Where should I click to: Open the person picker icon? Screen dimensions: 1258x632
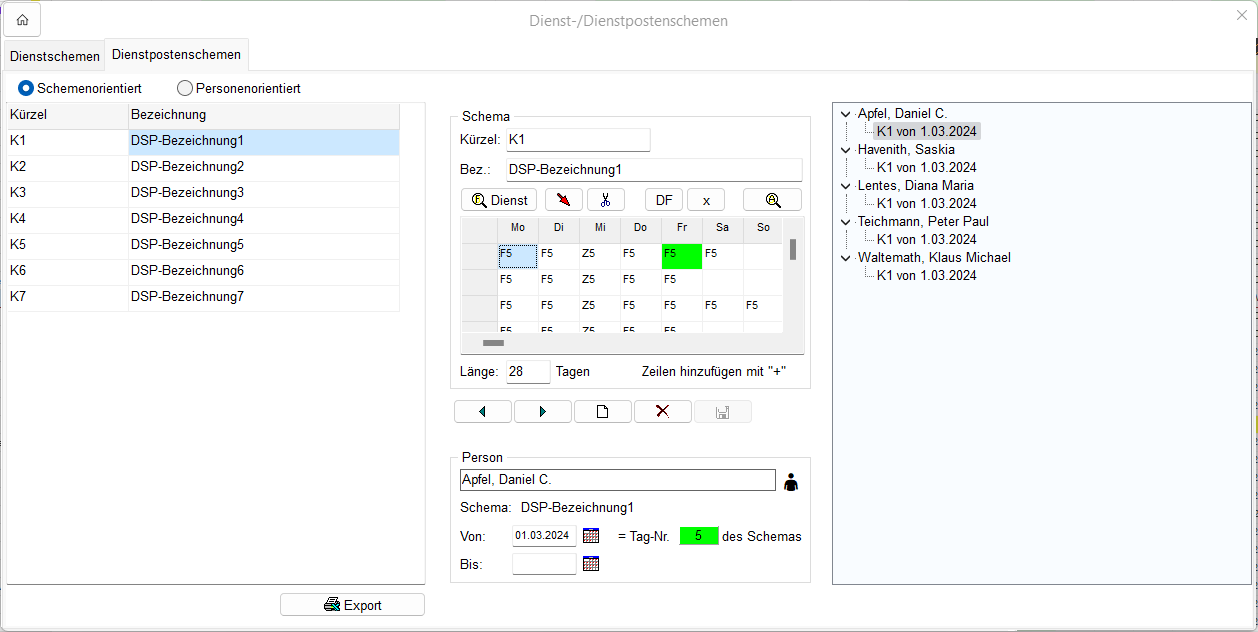[x=791, y=482]
